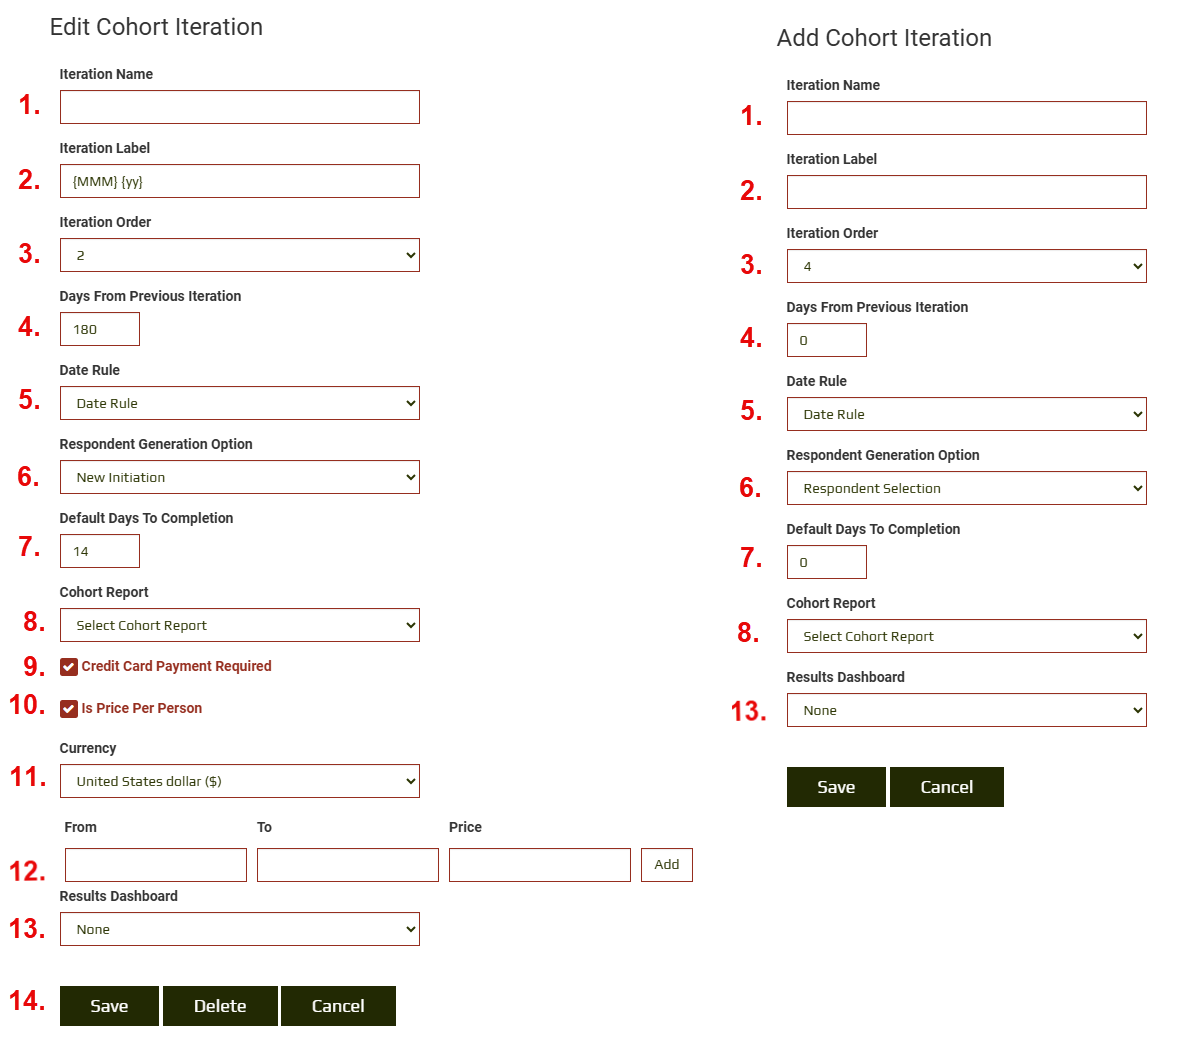Expand Cohort Report dropdown in Edit form
Image resolution: width=1186 pixels, height=1049 pixels.
(239, 625)
